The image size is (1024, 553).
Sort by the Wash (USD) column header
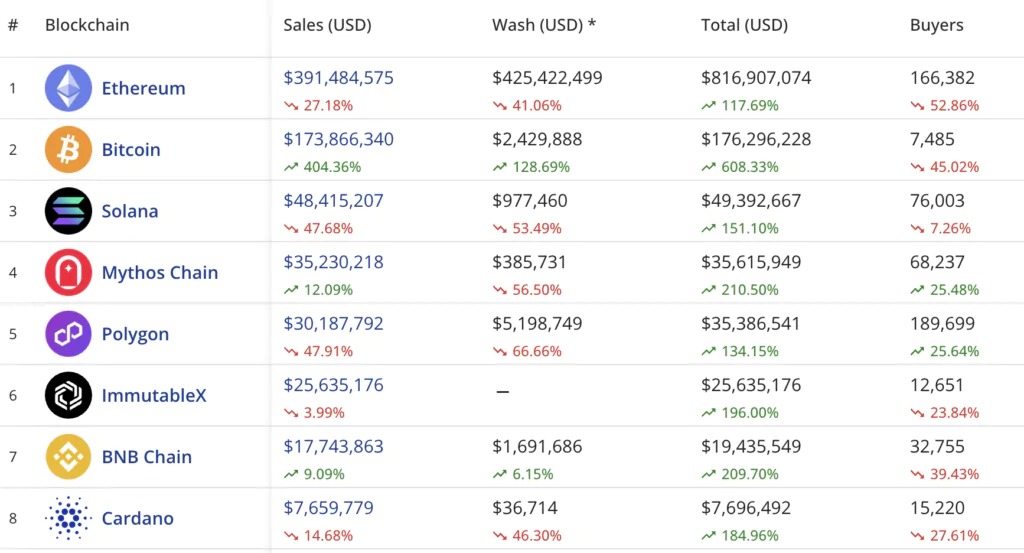[x=544, y=25]
